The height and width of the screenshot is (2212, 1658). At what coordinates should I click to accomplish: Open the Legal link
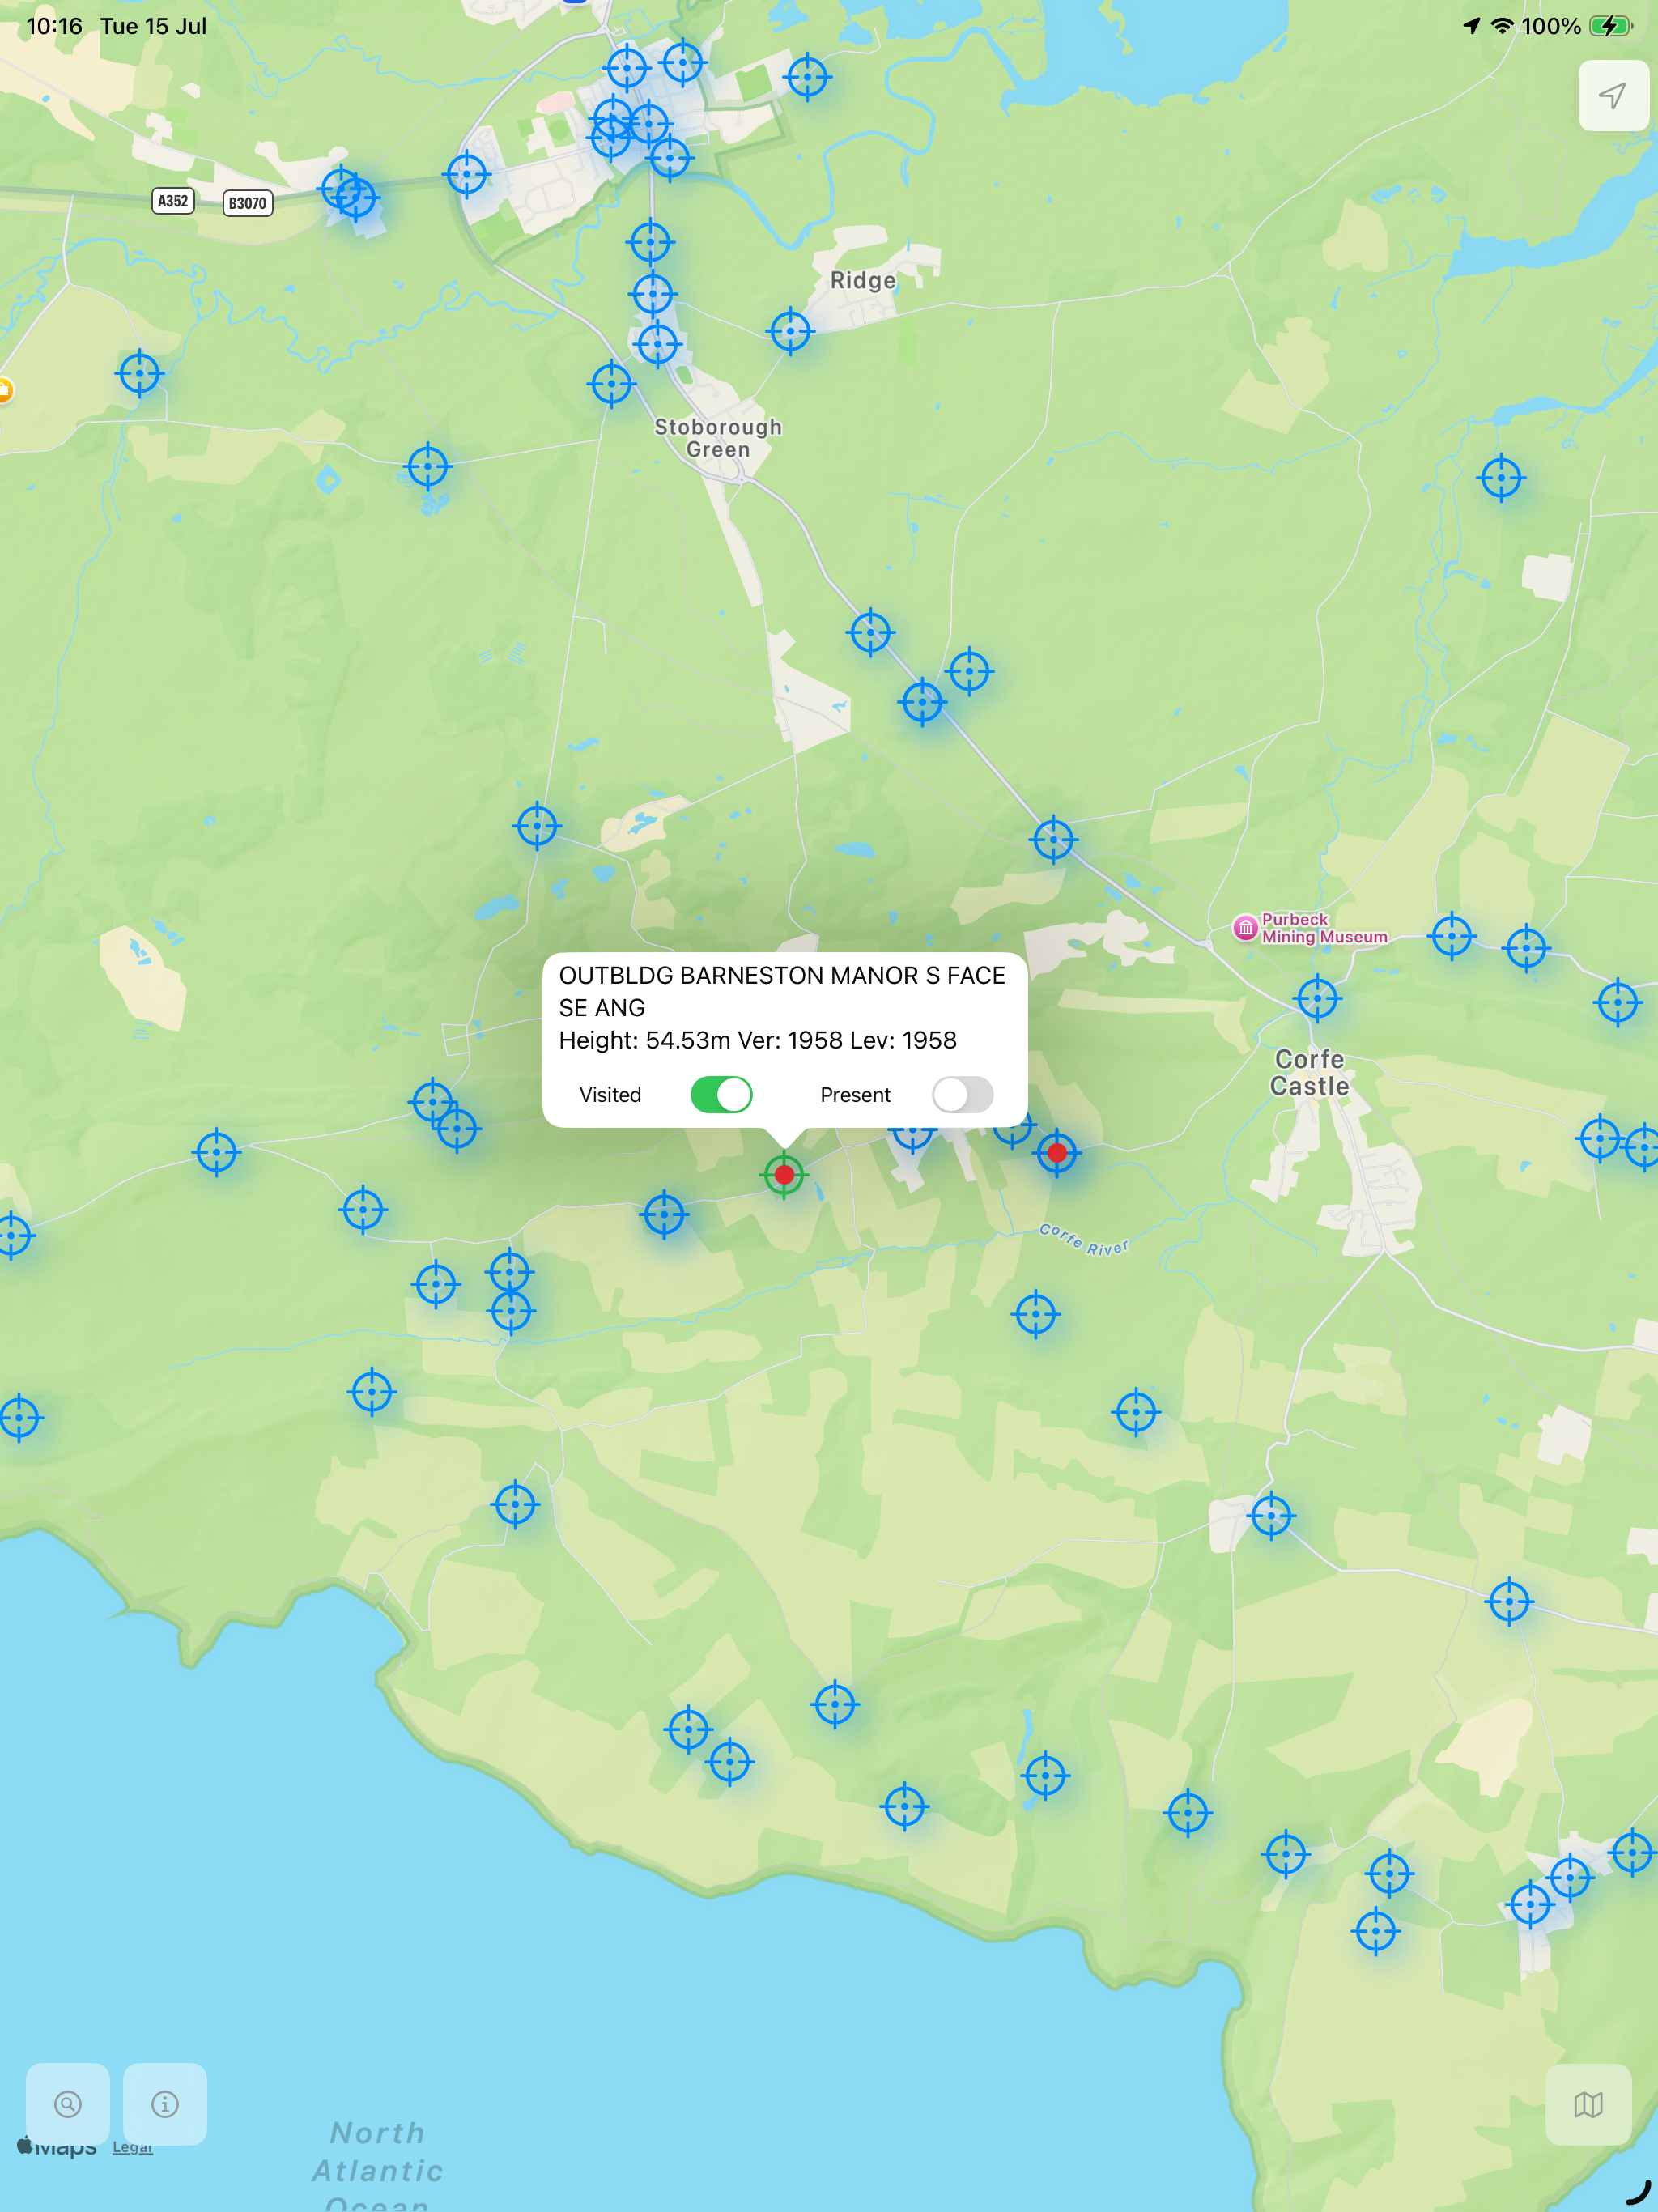[x=132, y=2148]
